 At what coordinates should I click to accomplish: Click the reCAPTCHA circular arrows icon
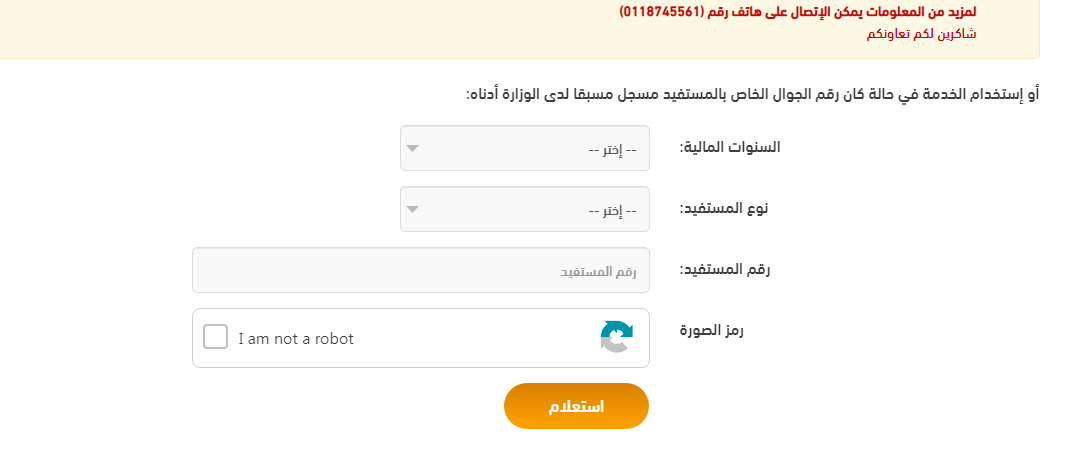point(616,337)
